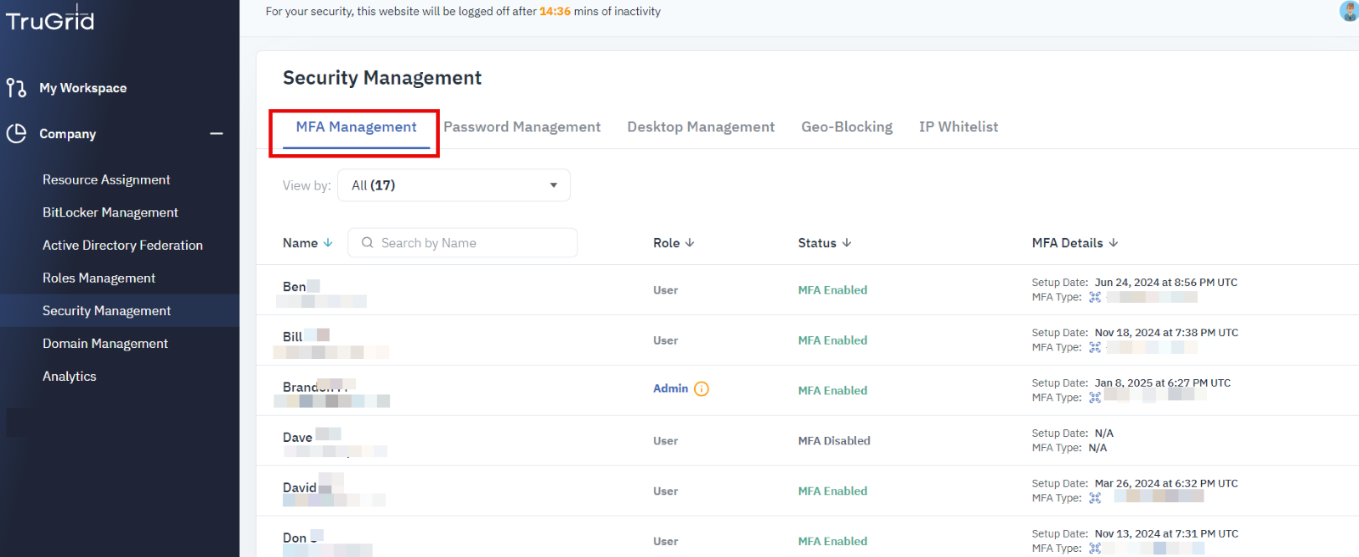Screen dimensions: 1359x557
Task: Switch to IP Whitelist tab
Action: tap(958, 127)
